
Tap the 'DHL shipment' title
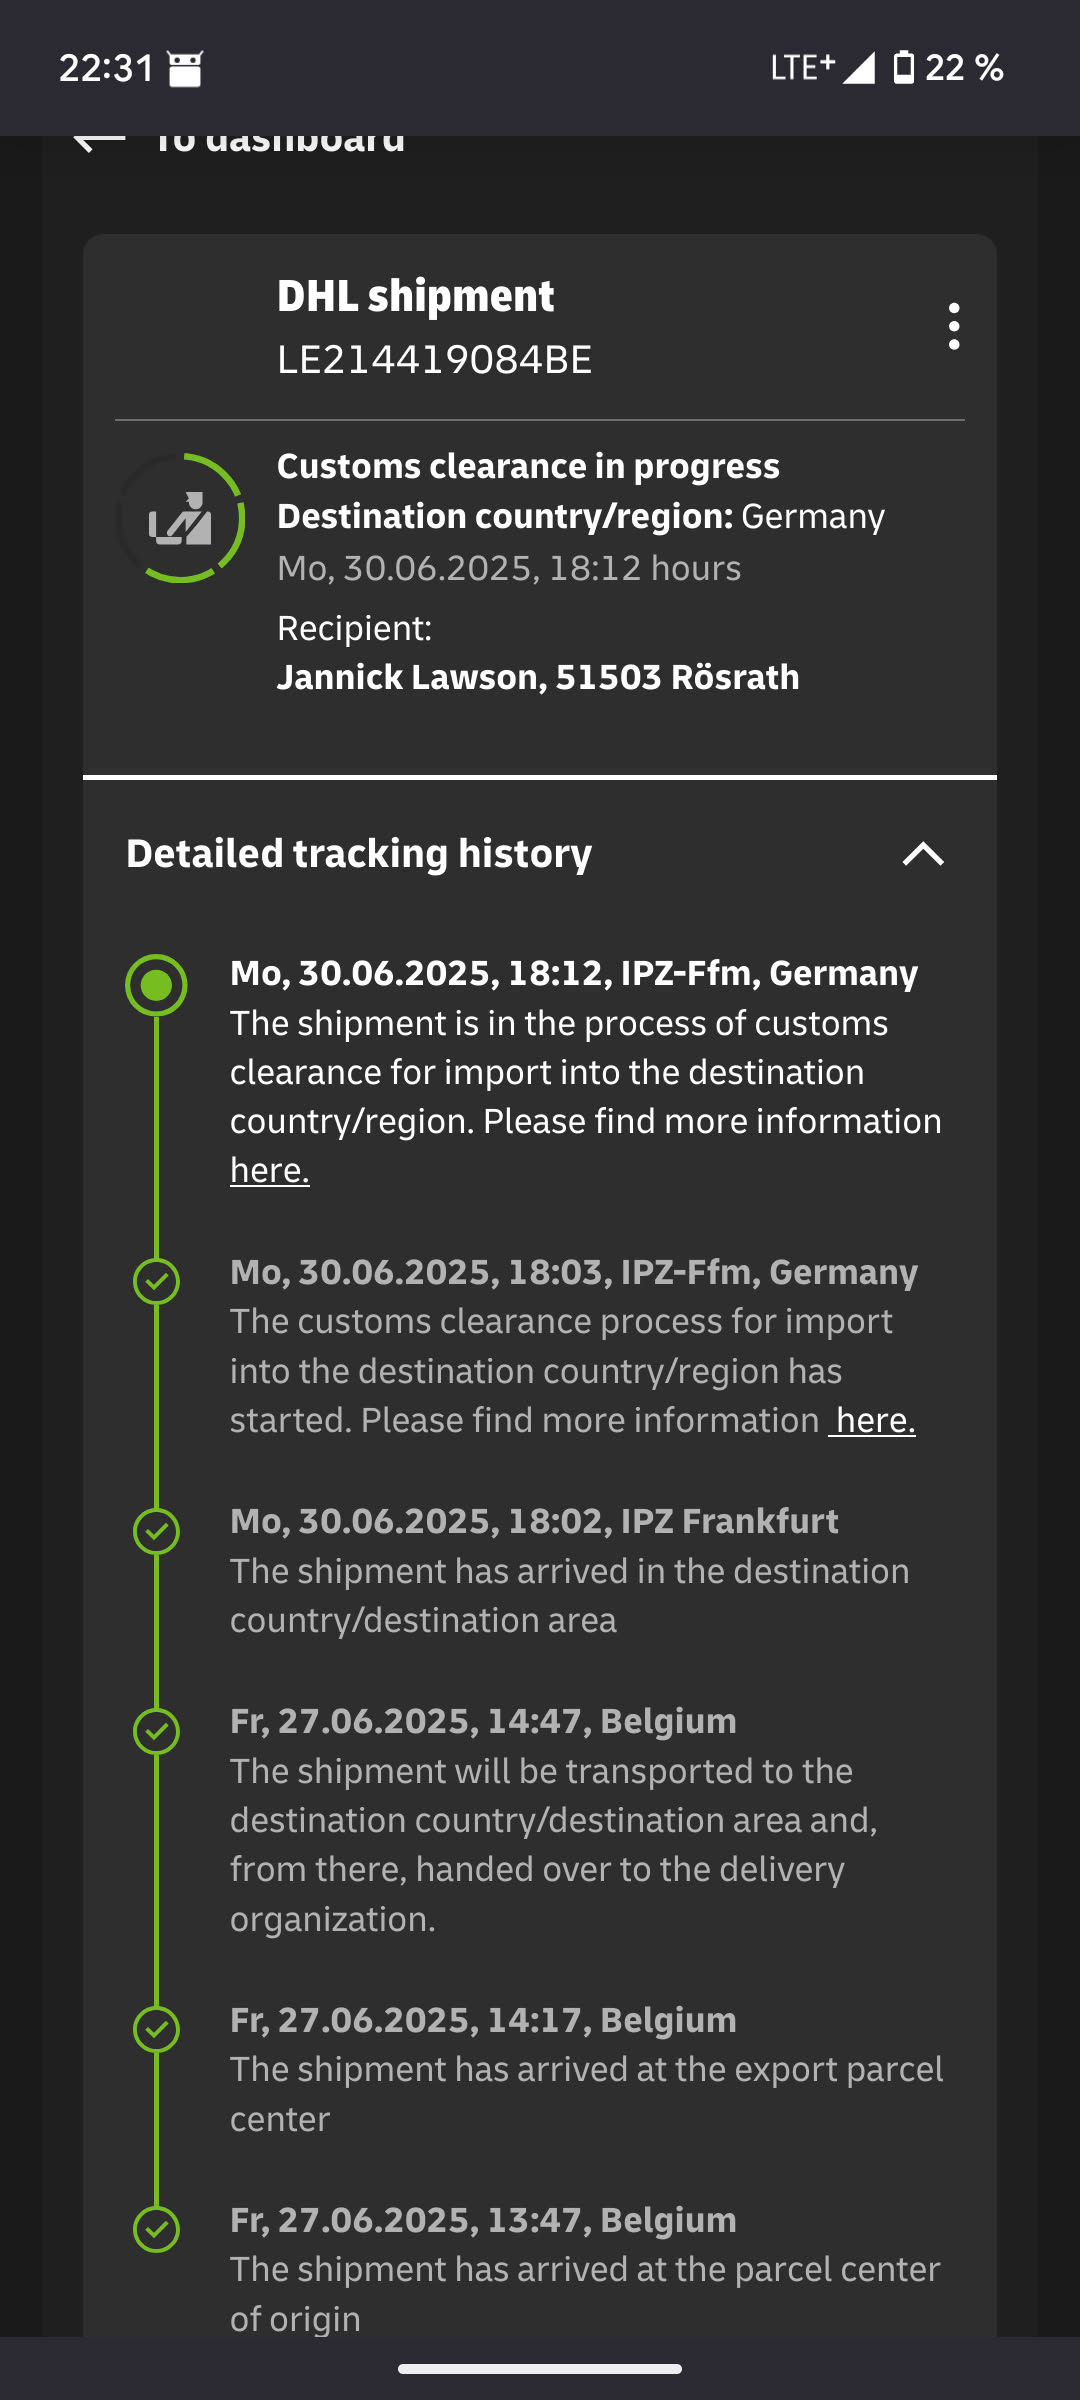(x=415, y=296)
